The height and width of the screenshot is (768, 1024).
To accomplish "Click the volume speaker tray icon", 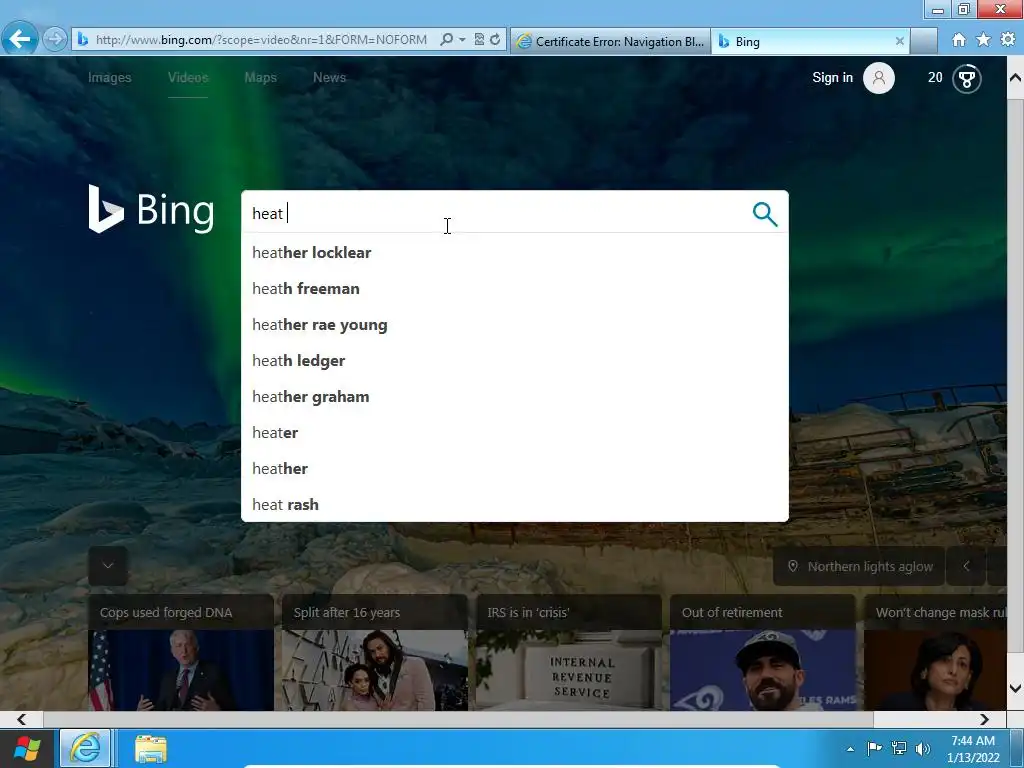I will click(x=923, y=748).
